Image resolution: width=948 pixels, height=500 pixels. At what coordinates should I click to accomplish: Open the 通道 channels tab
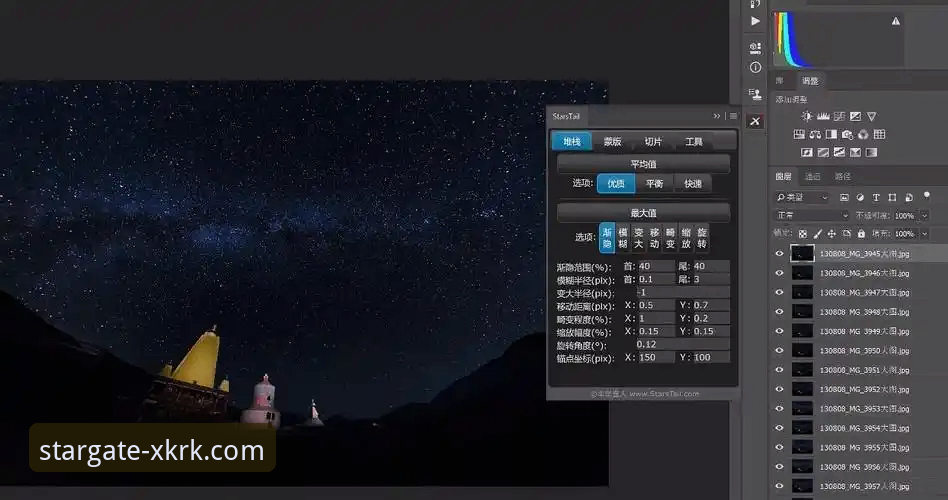point(813,177)
